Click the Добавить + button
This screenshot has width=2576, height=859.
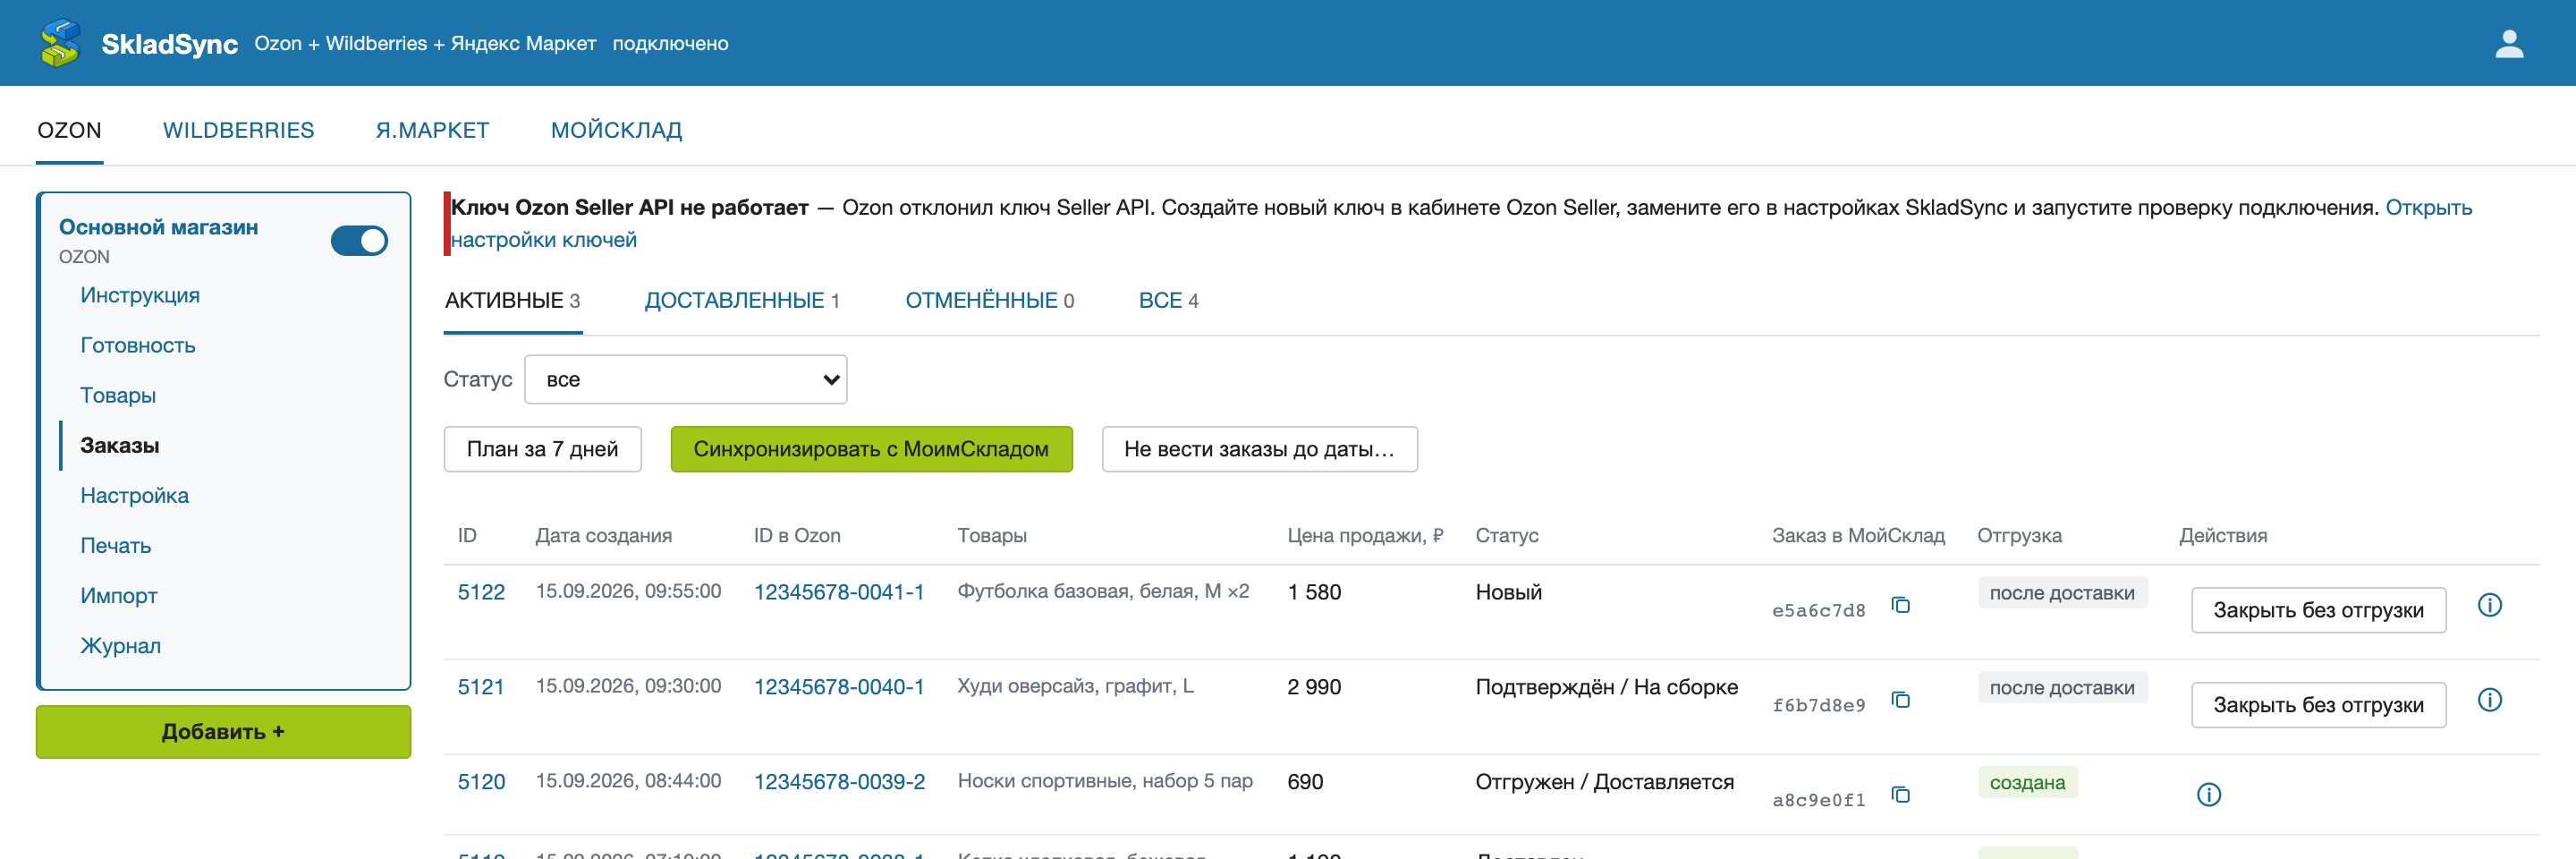pyautogui.click(x=223, y=732)
